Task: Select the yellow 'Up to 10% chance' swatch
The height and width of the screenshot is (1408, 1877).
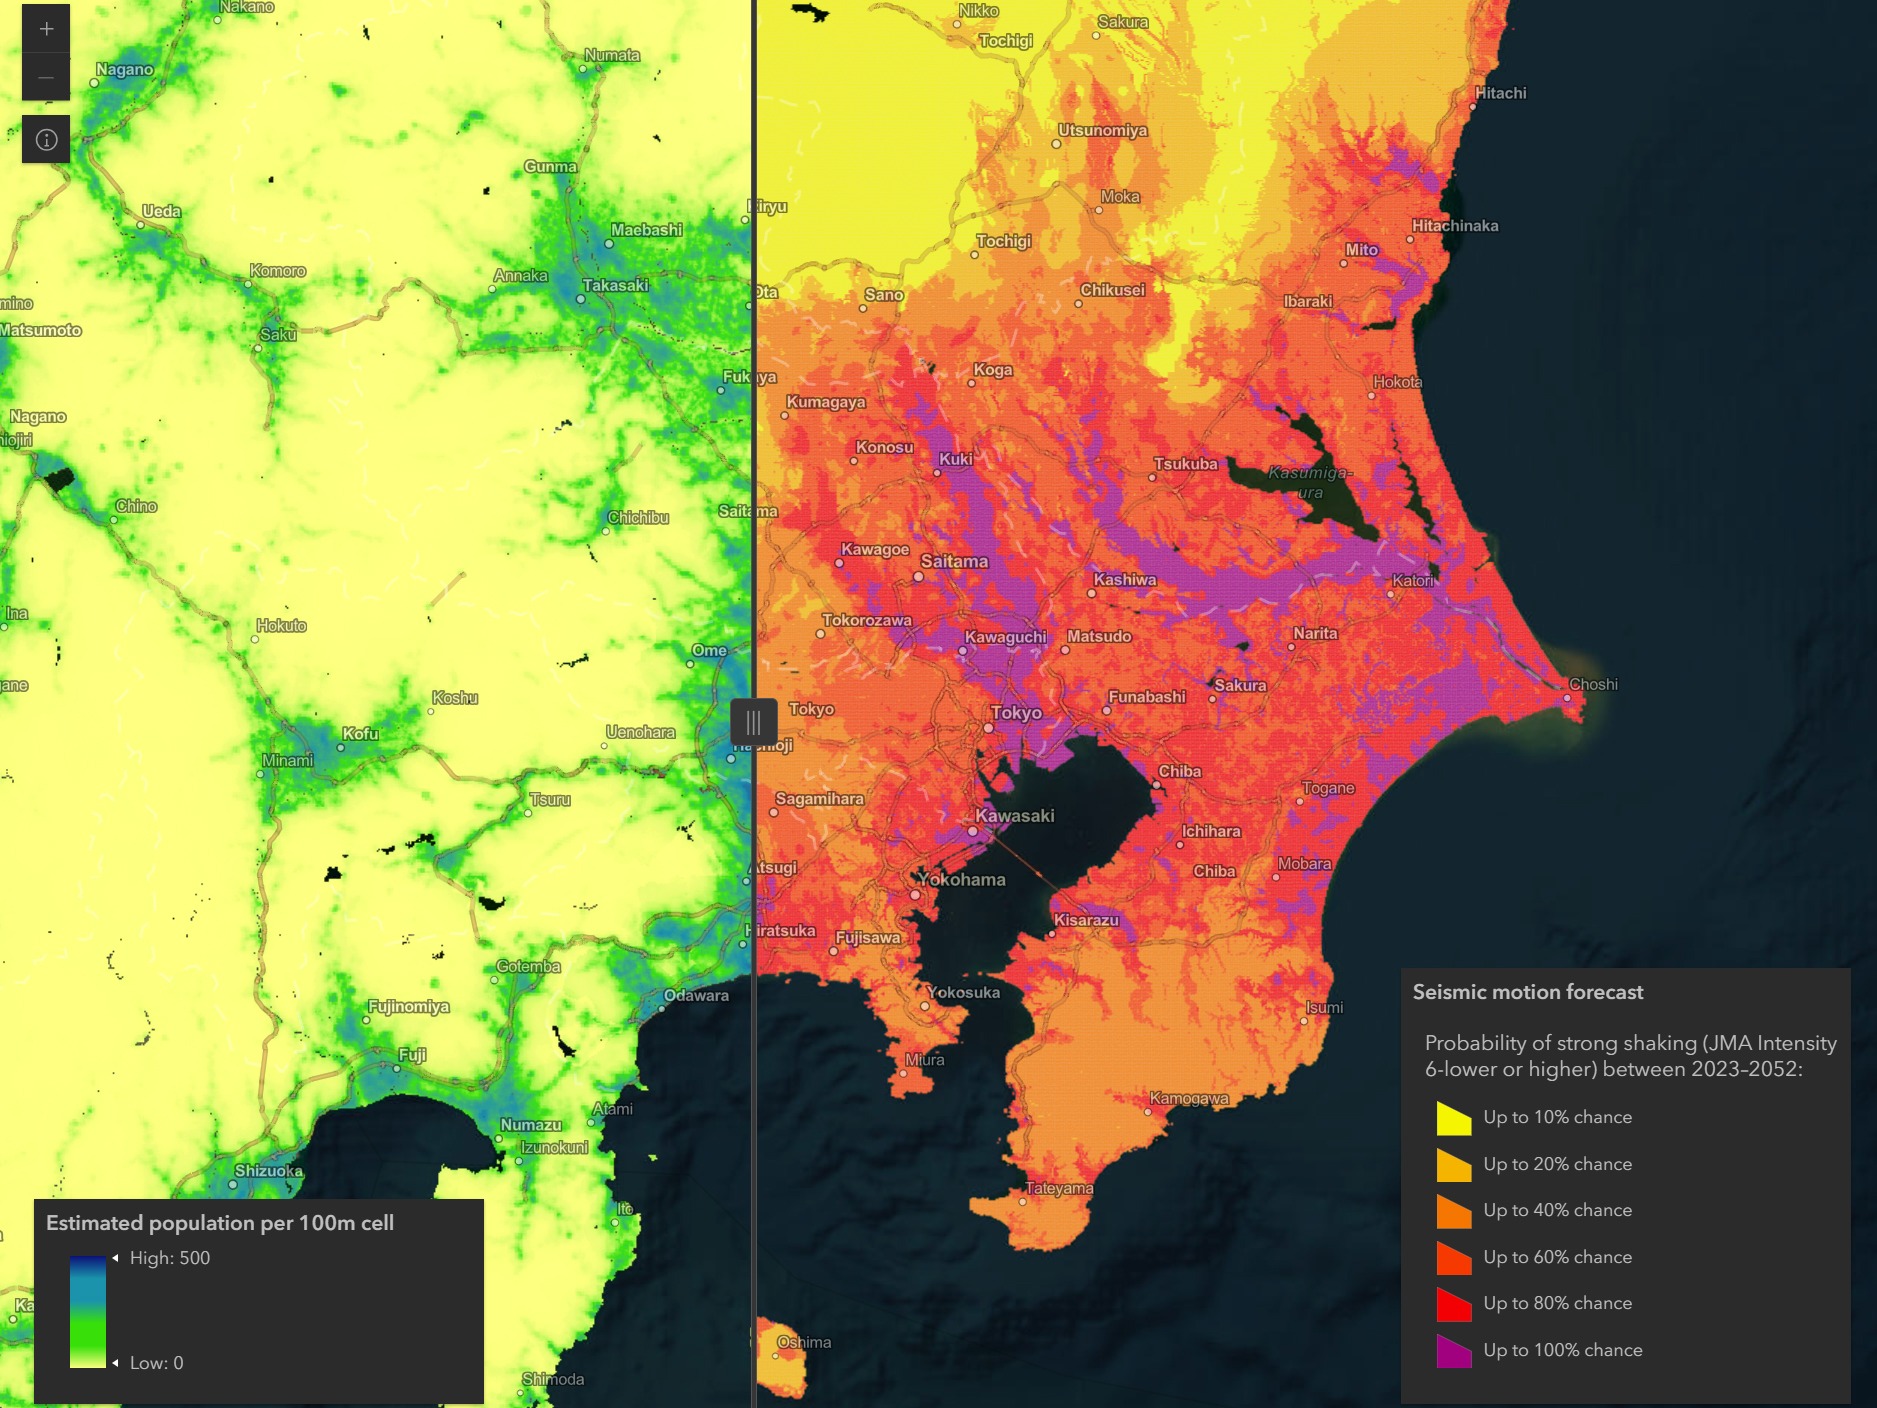Action: coord(1453,1118)
